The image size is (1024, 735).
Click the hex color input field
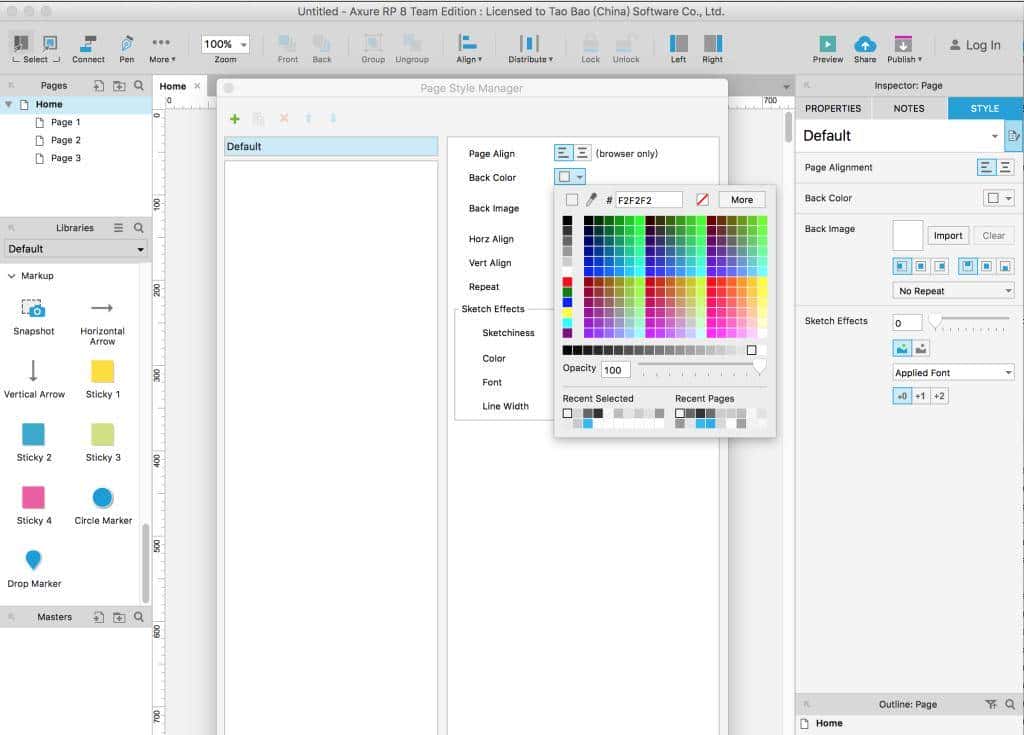coord(648,200)
